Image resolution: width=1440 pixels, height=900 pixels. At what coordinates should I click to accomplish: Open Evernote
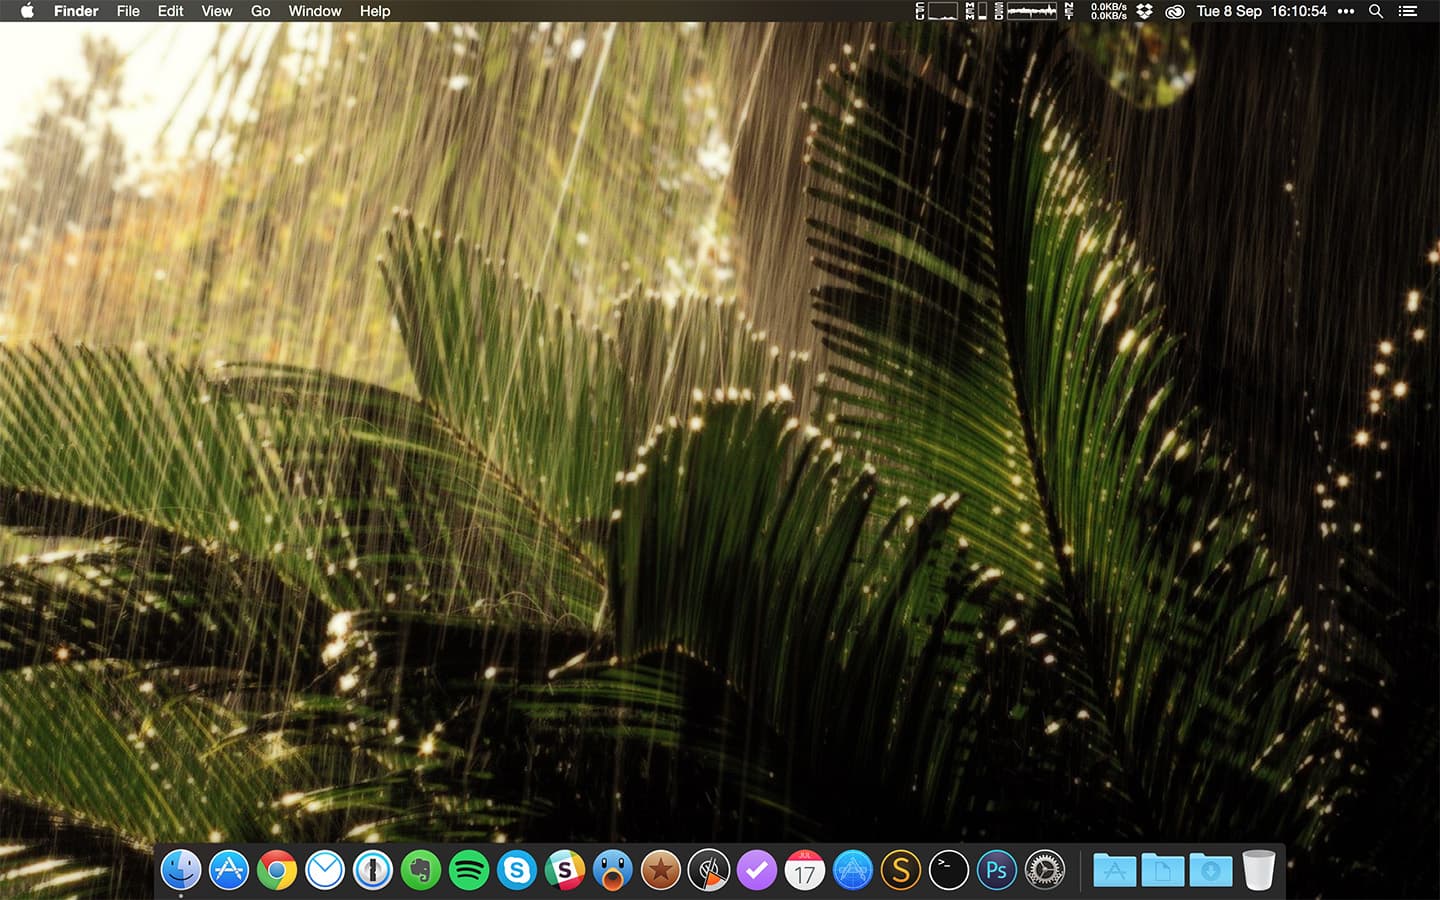[420, 870]
